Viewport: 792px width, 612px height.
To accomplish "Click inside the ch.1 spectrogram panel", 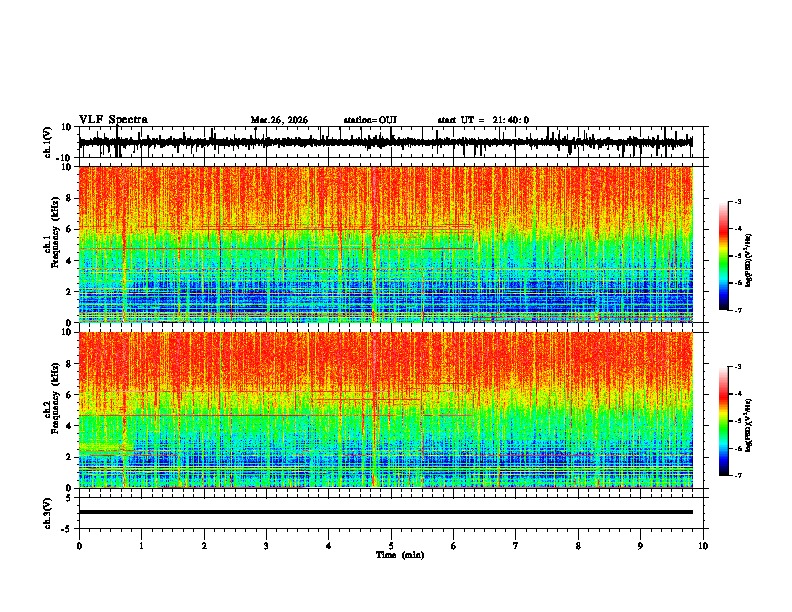I will click(x=385, y=244).
